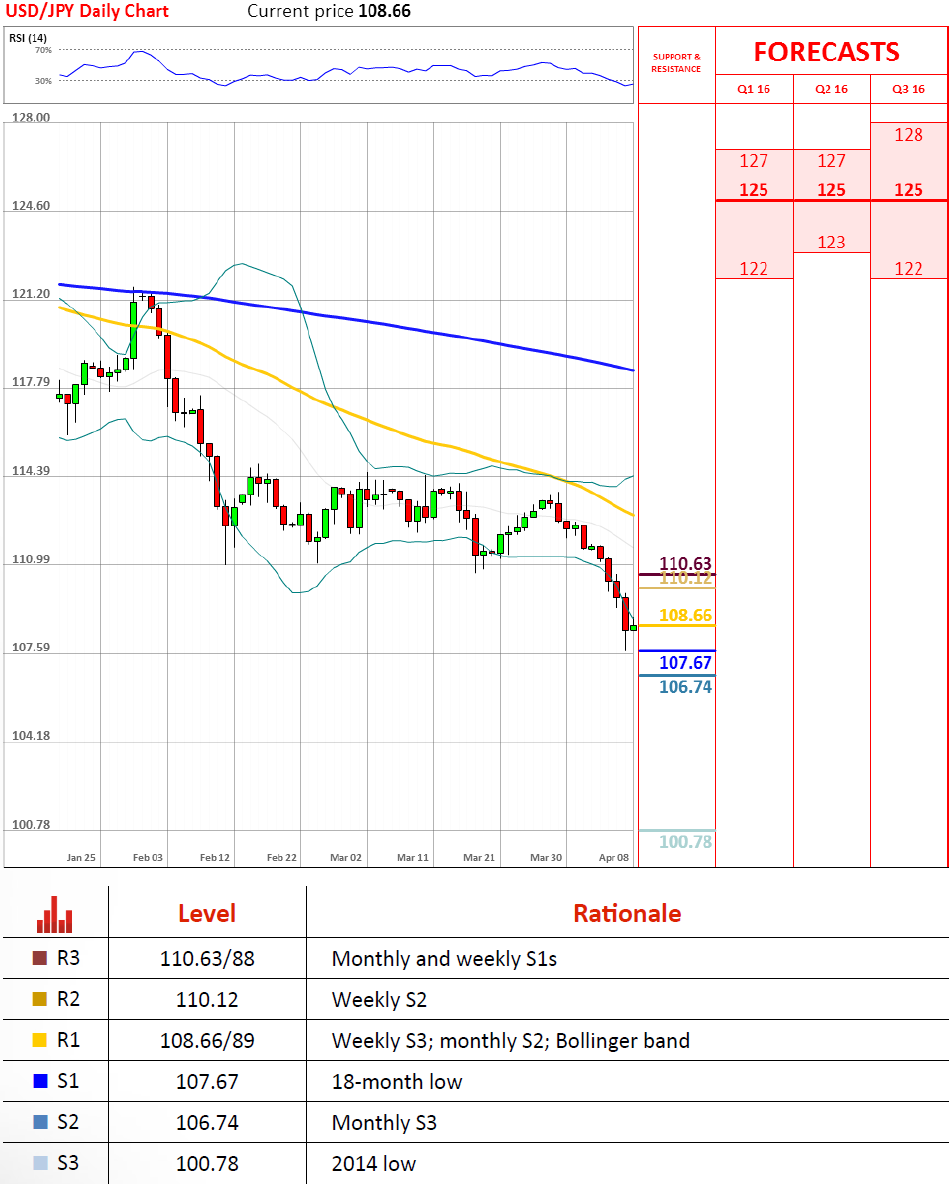This screenshot has width=952, height=1184.
Task: Click the Rationale column header
Action: (x=627, y=914)
